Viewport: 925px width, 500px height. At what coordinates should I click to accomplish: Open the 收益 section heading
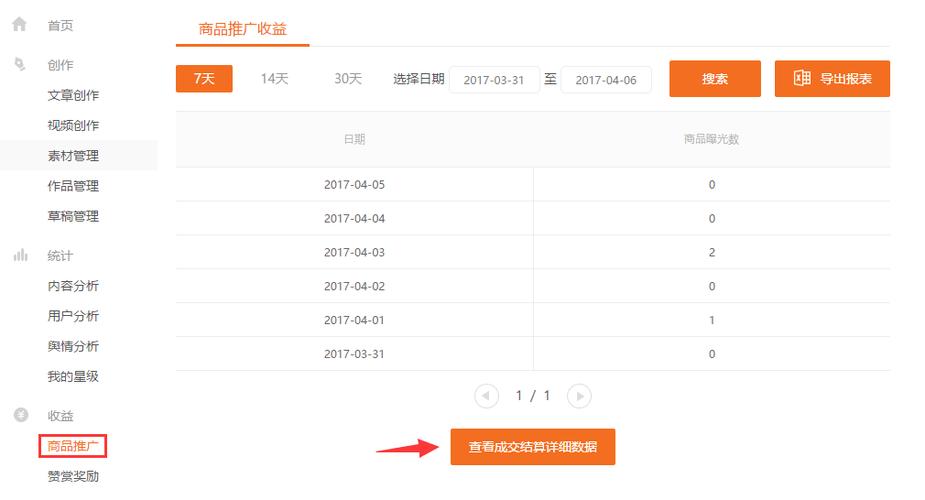60,416
